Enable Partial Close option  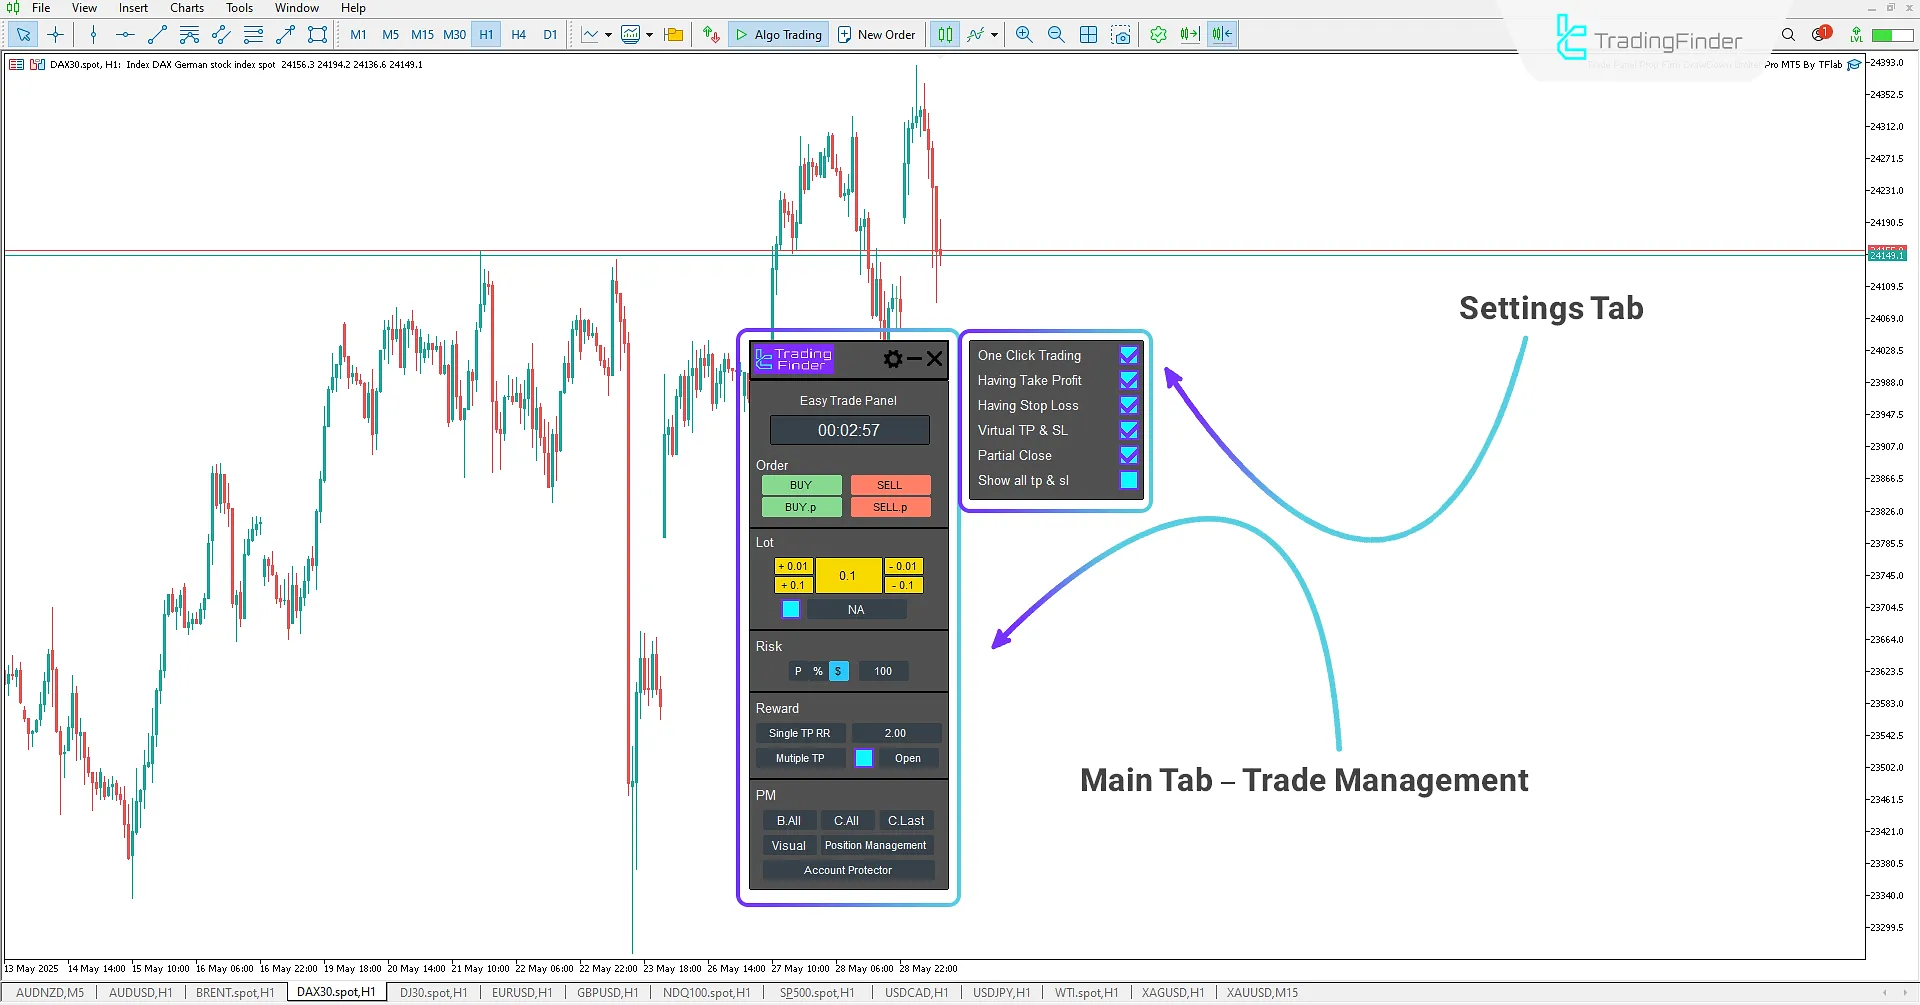[1129, 455]
